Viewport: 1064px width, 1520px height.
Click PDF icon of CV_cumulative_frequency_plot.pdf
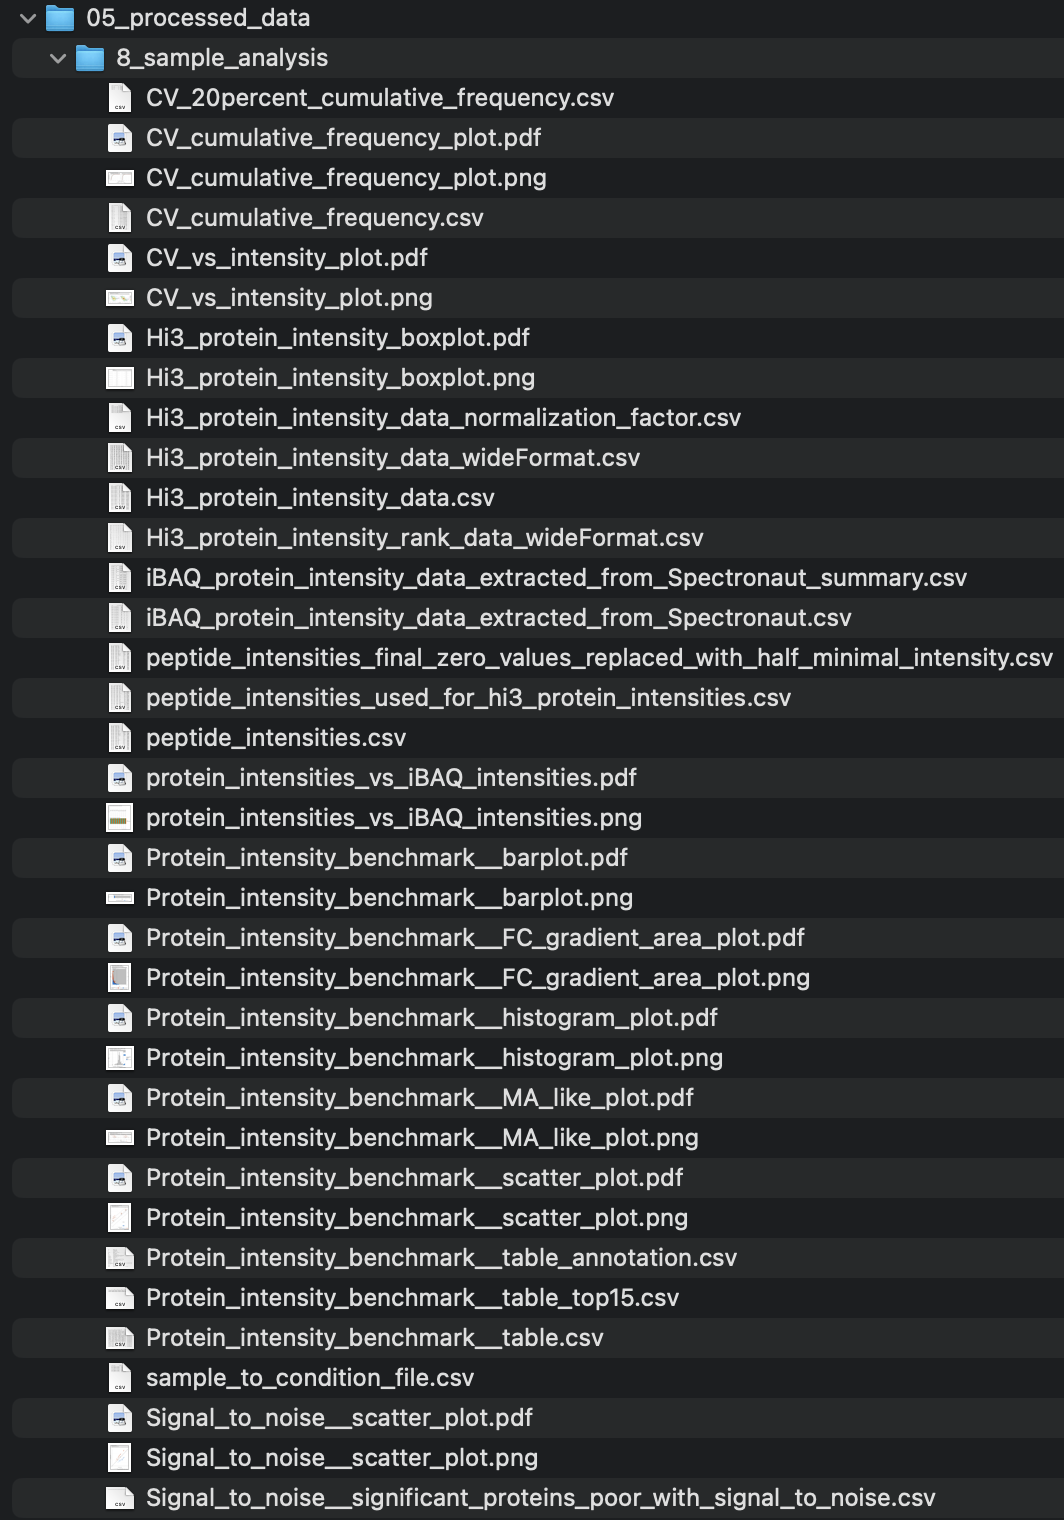pos(120,138)
